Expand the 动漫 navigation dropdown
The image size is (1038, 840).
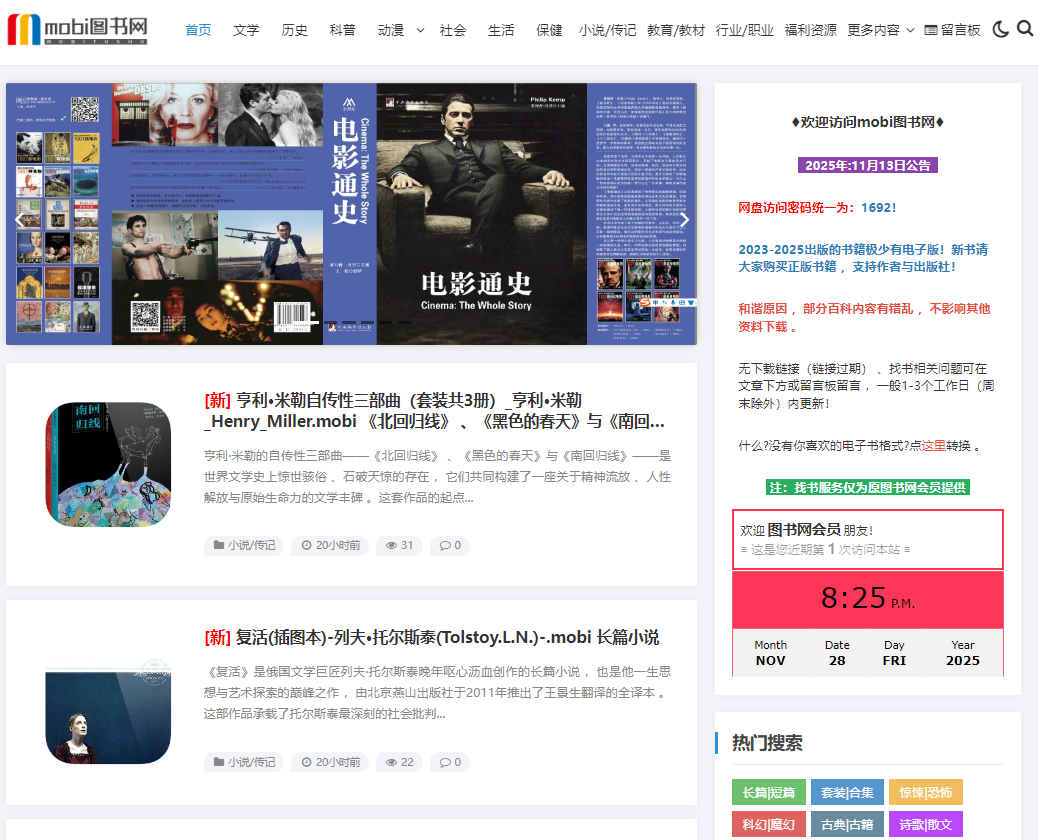click(397, 29)
